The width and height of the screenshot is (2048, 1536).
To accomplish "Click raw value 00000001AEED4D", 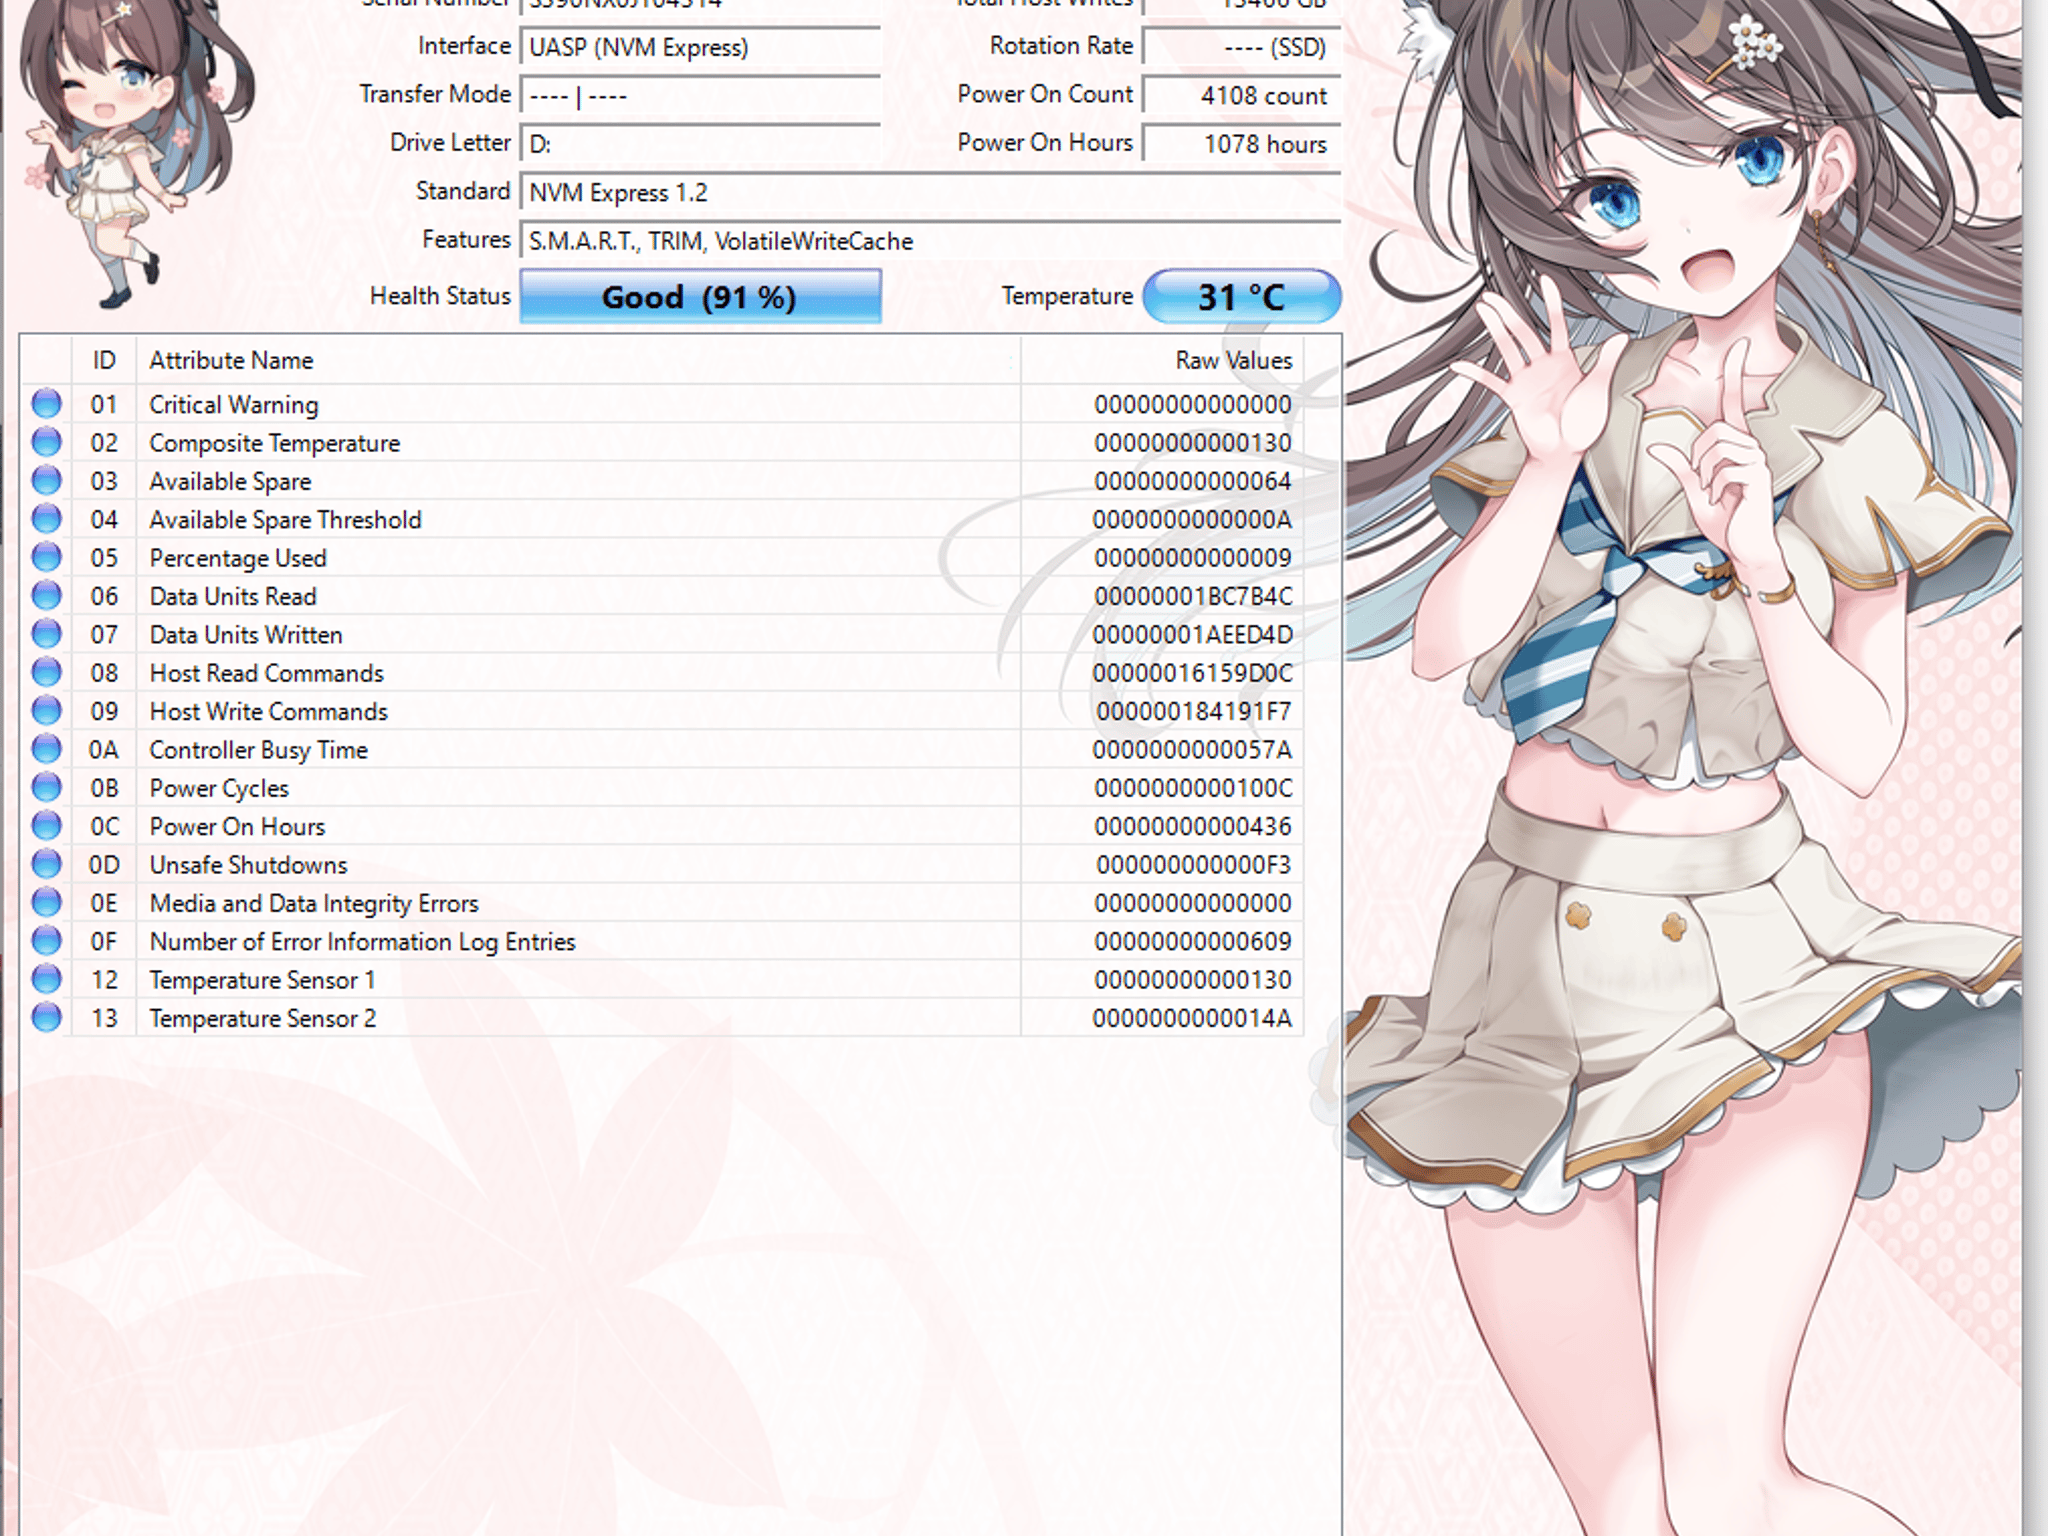I will [x=1192, y=634].
